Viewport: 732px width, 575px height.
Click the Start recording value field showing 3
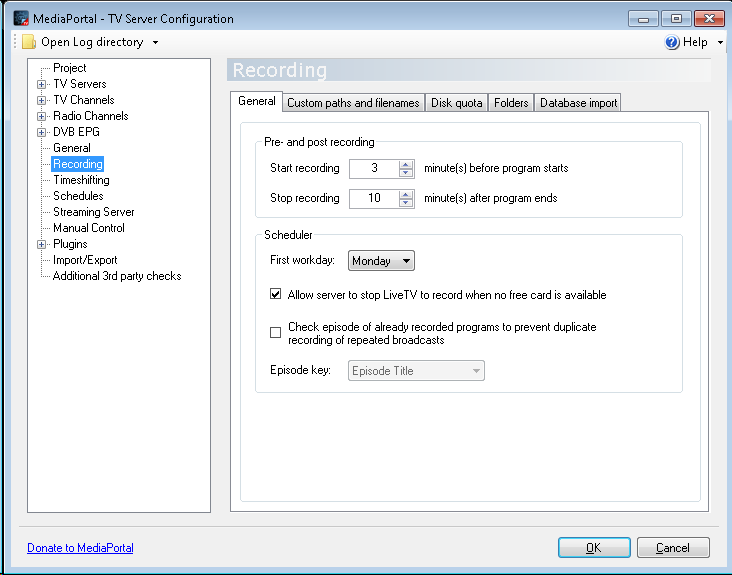click(x=374, y=168)
